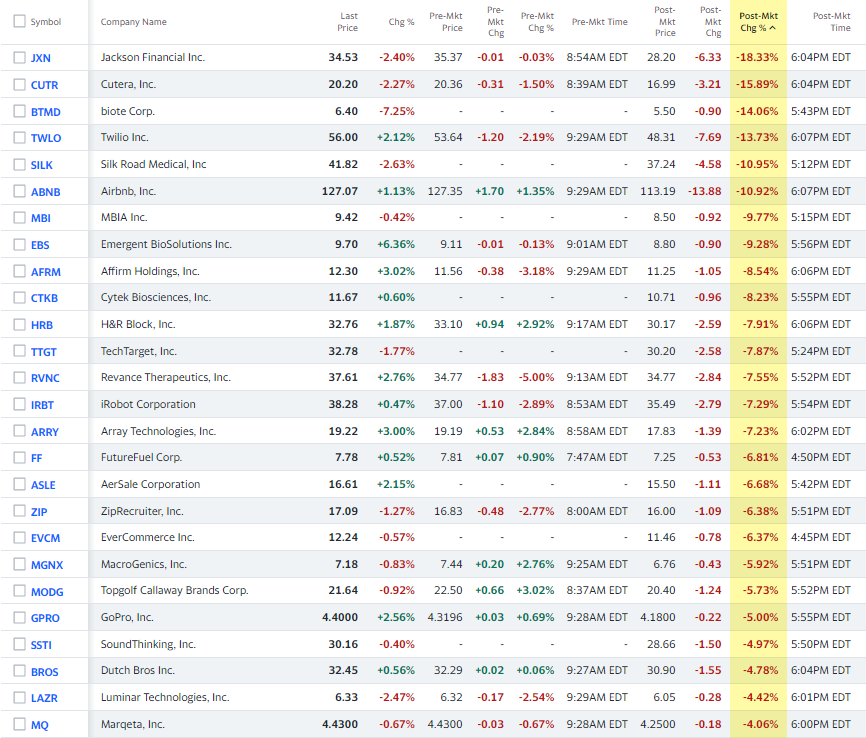866x738 pixels.
Task: Tick the checkbox beside ZIP
Action: point(19,511)
